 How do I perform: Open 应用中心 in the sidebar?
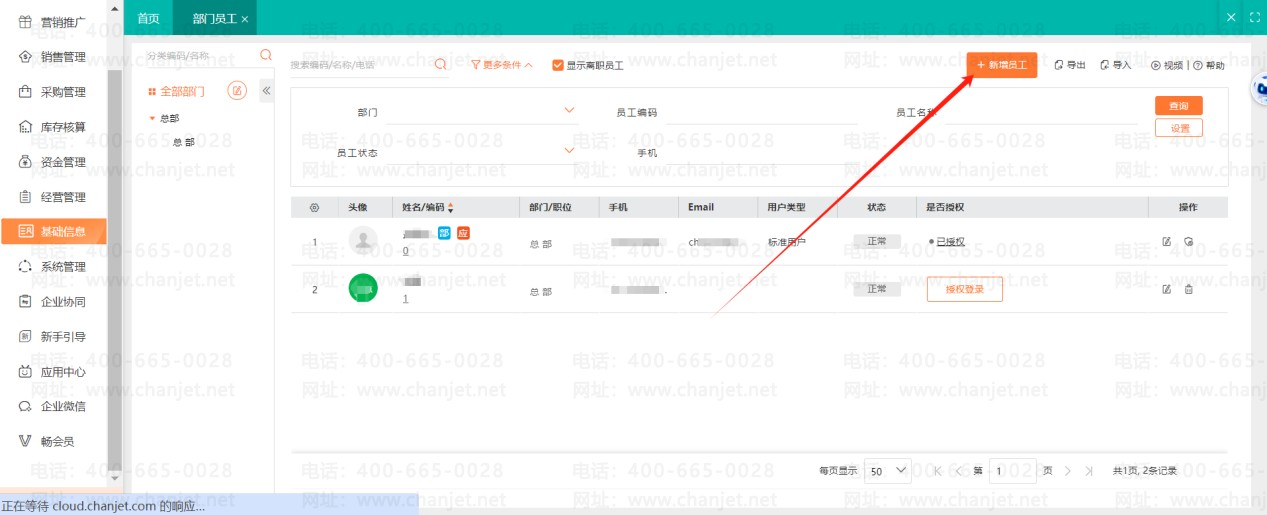[x=54, y=372]
